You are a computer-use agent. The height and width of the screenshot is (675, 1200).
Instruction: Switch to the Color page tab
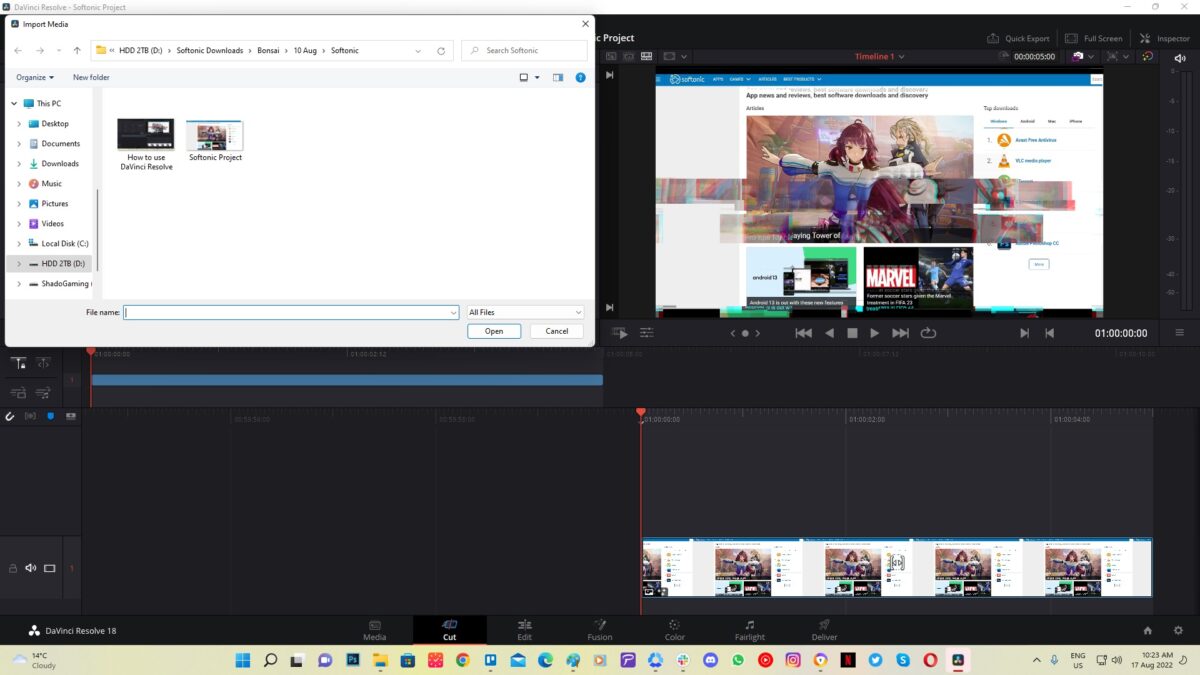tap(675, 629)
